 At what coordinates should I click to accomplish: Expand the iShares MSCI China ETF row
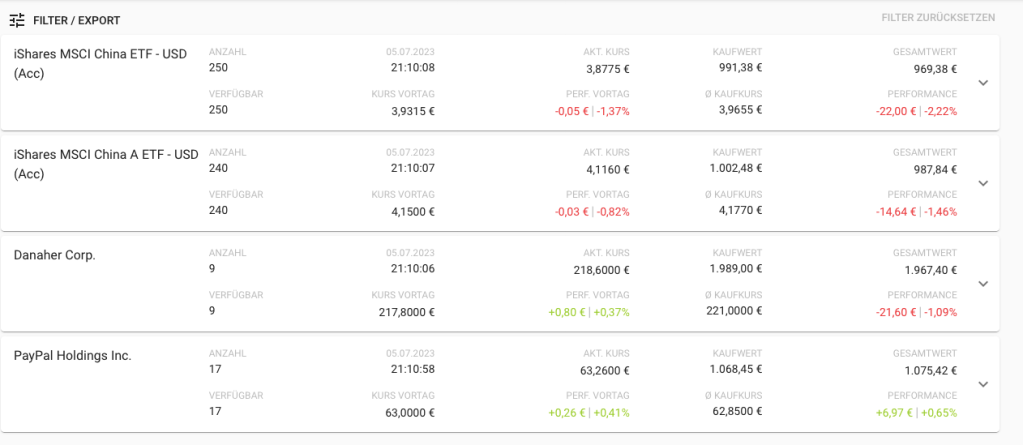[x=983, y=82]
